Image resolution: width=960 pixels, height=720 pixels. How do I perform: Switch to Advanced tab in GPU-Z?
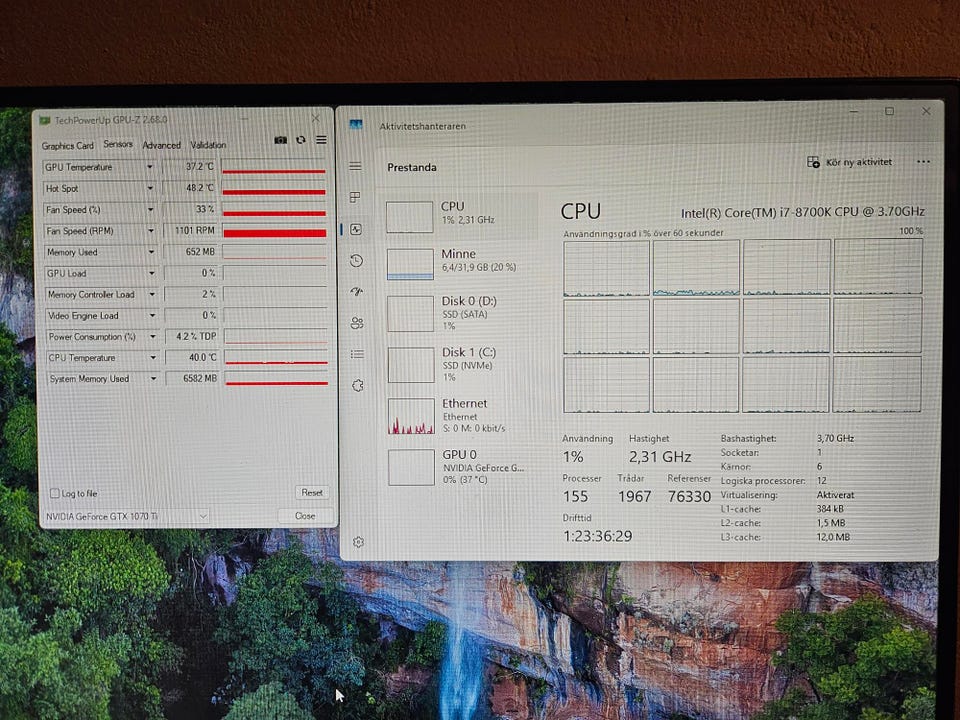(x=161, y=145)
